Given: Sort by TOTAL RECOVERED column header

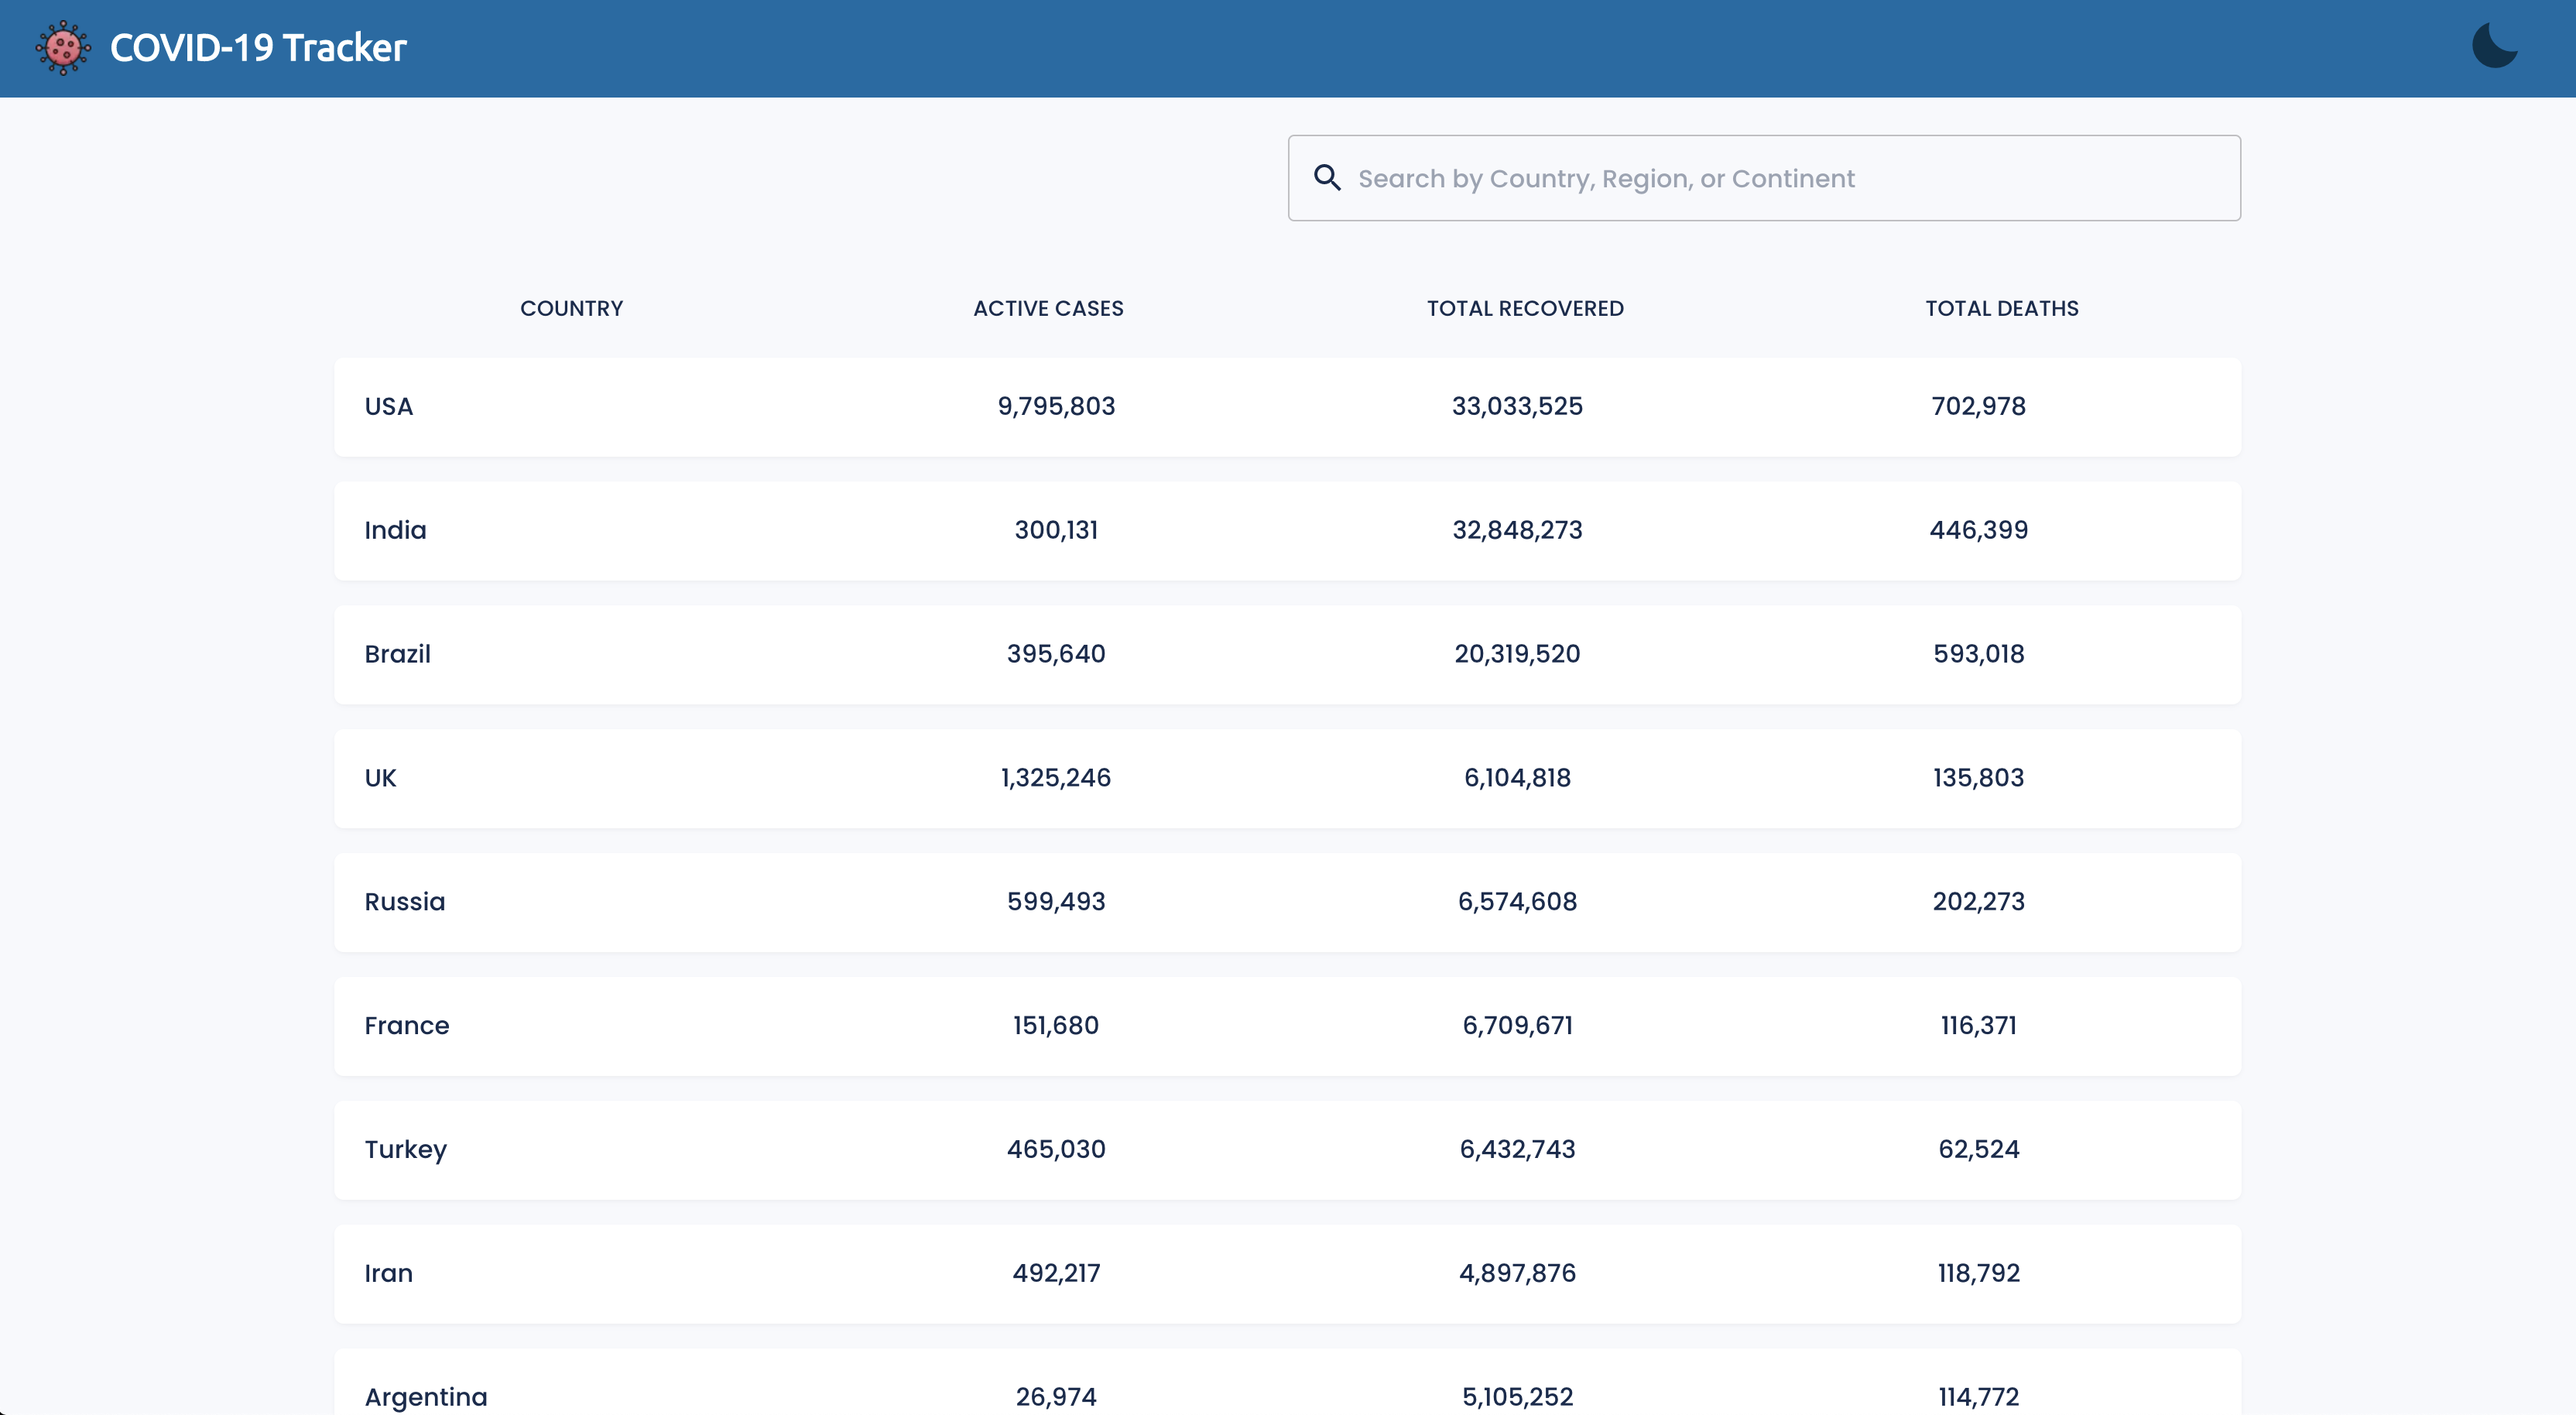Looking at the screenshot, I should pos(1525,308).
